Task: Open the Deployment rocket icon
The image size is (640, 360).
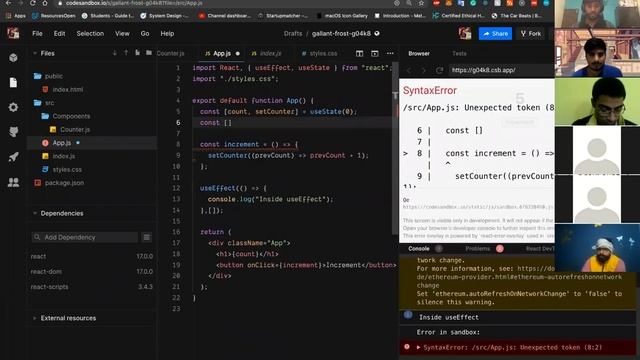Action: click(x=13, y=157)
